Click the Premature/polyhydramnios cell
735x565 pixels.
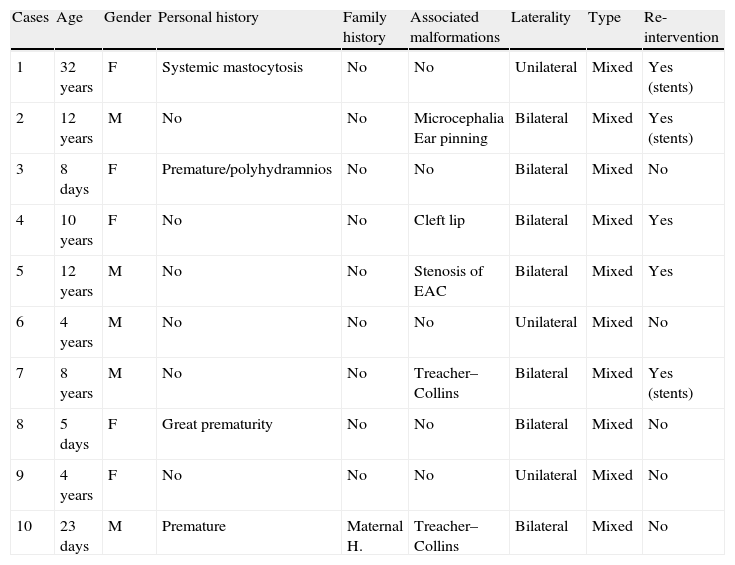pos(246,169)
